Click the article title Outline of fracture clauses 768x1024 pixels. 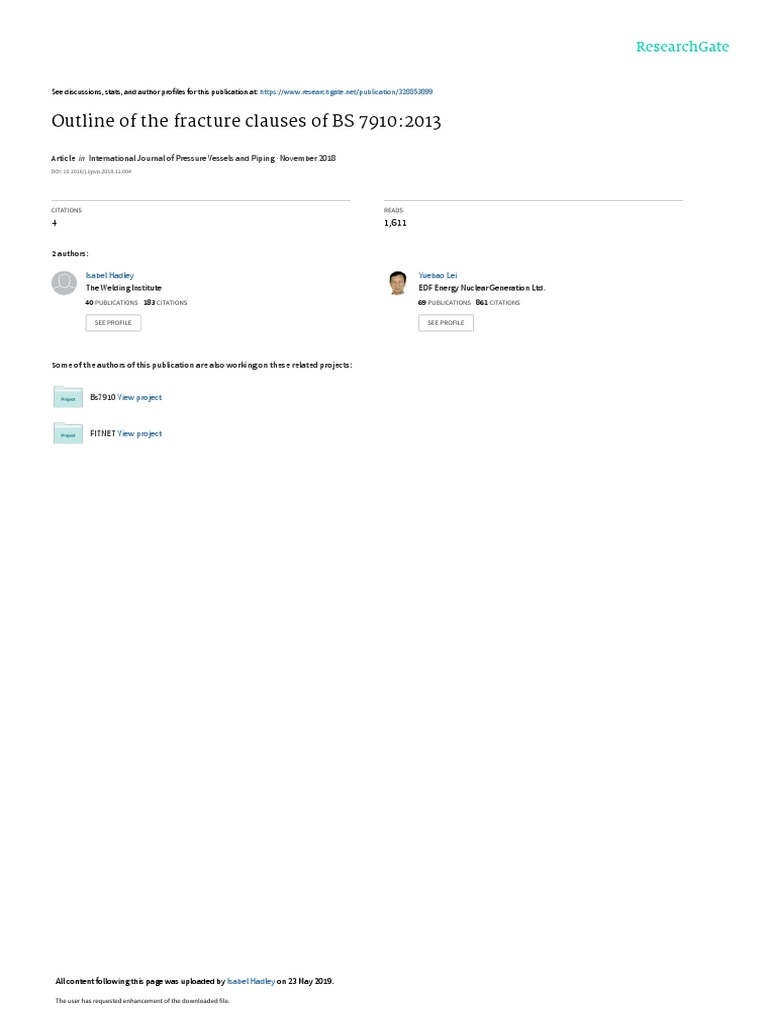click(246, 121)
